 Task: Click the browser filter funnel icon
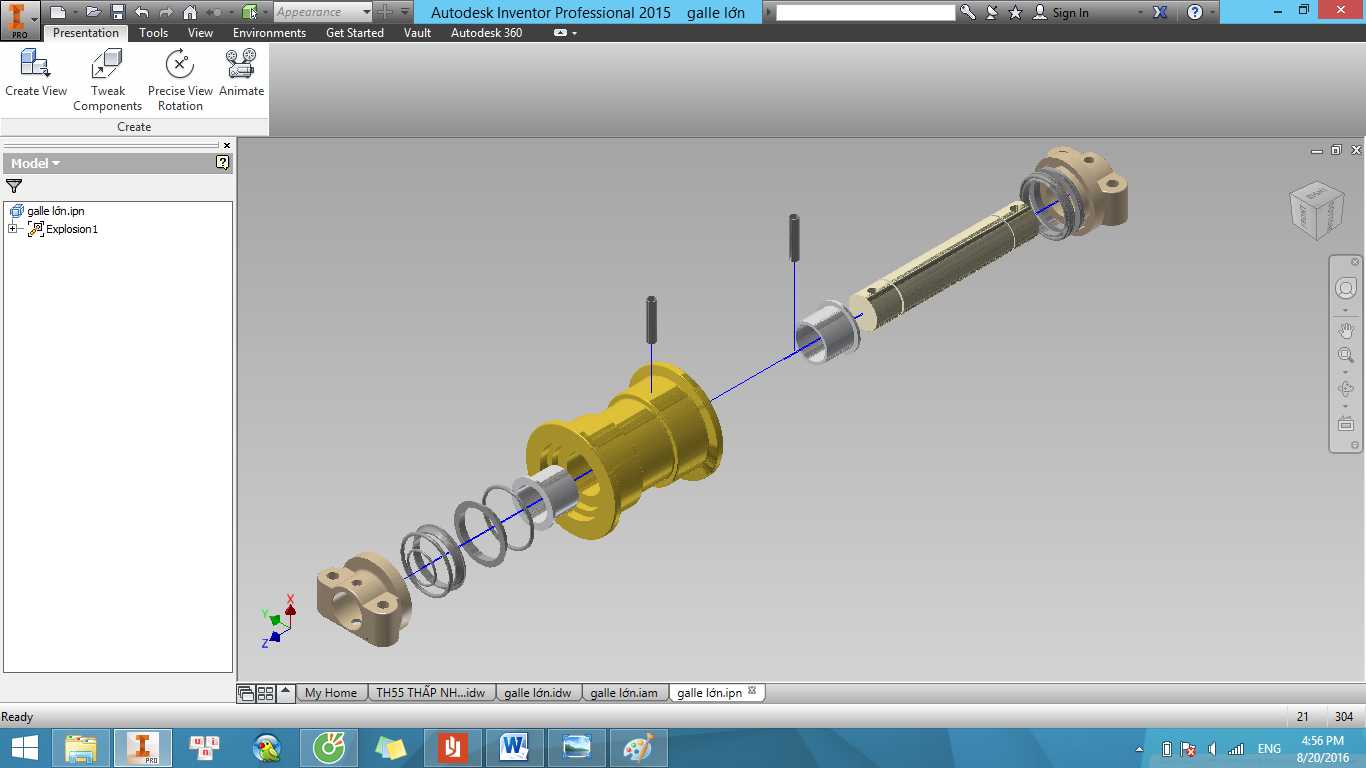[14, 186]
